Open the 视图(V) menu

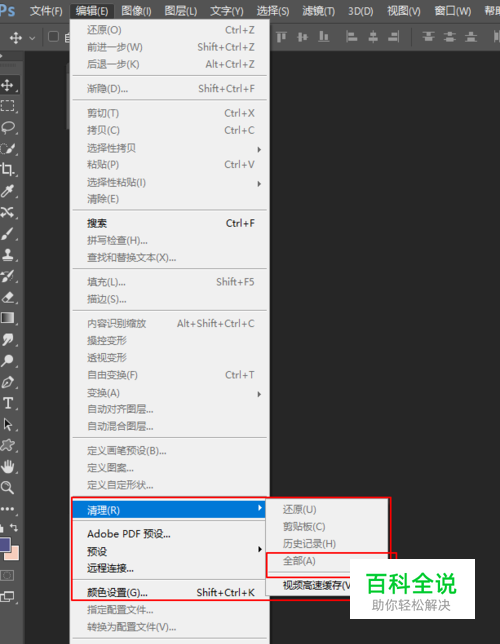pos(404,11)
